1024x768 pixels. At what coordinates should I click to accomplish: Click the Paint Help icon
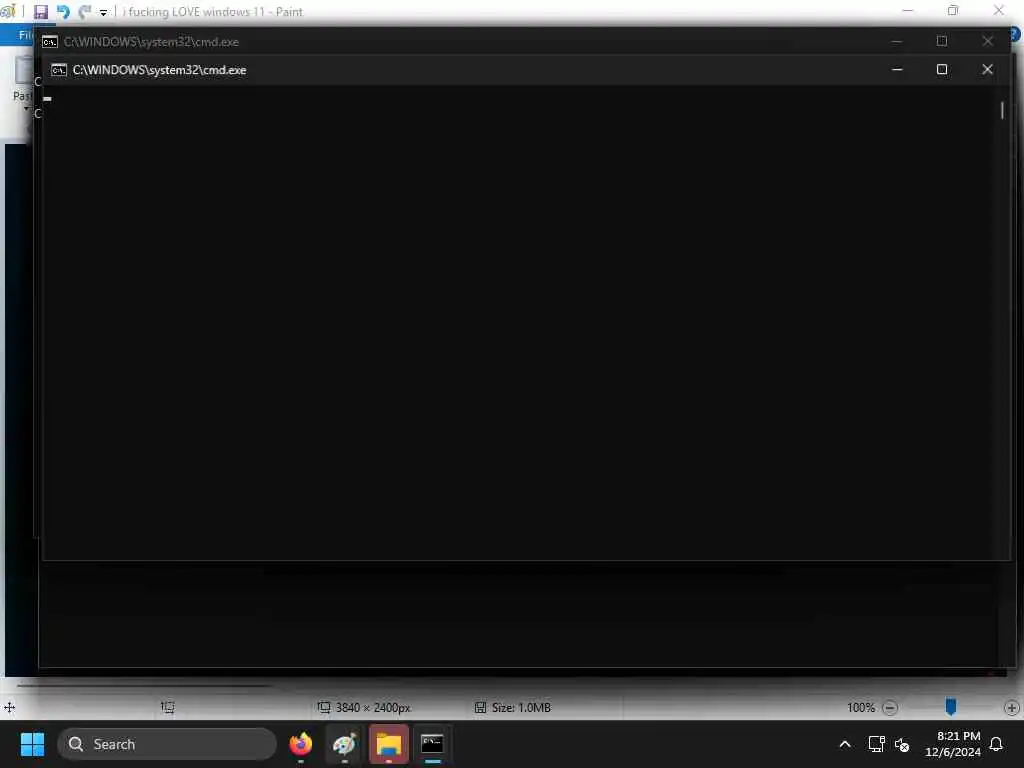pyautogui.click(x=1016, y=35)
